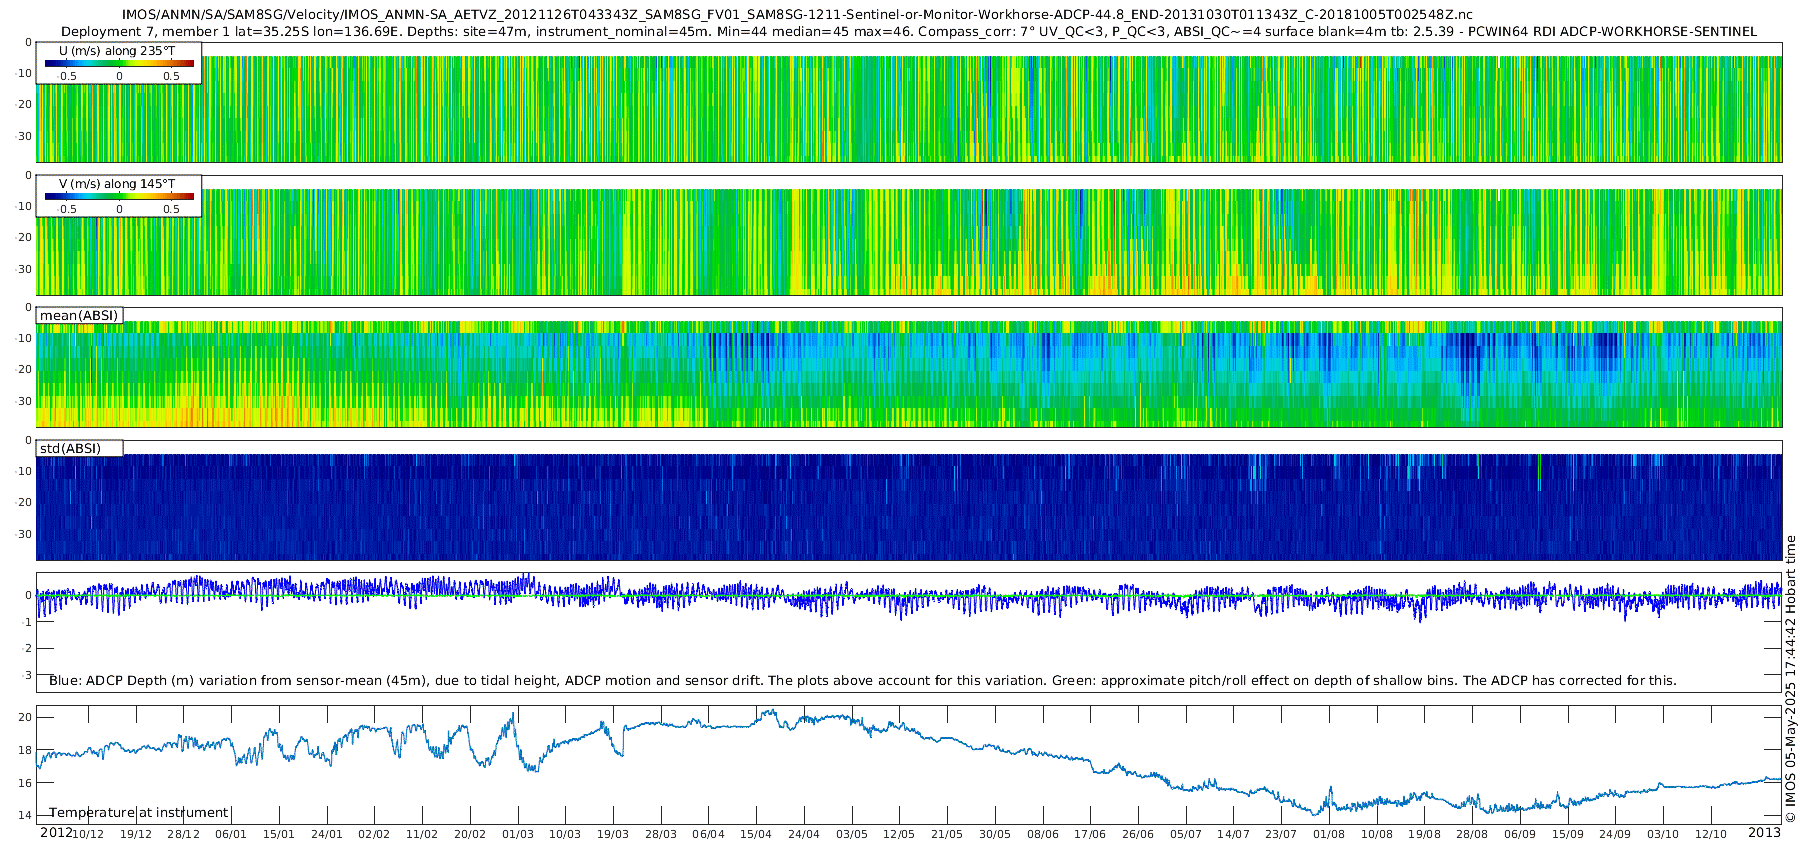Select the 01/08 date tick
1800x850 pixels.
(x=1329, y=834)
